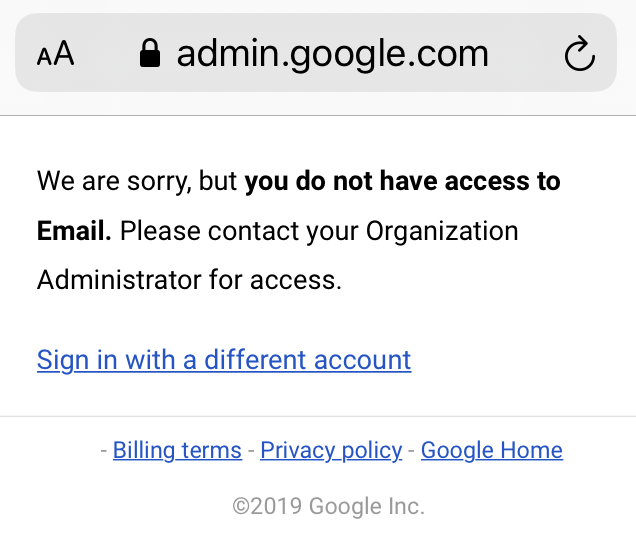Tap the padlock security icon
Screen dimensions: 636x544
150,53
